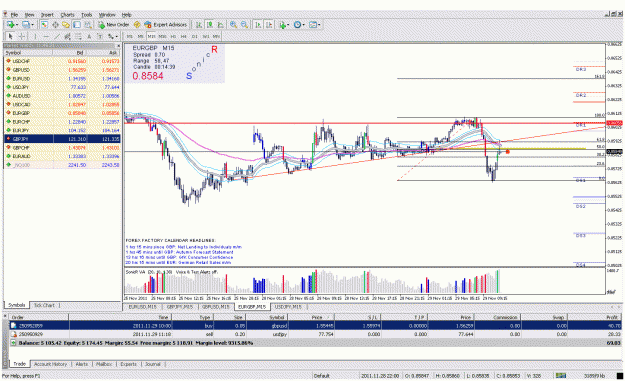This screenshot has height=381, width=625.
Task: Select the Crosshair tool
Action: point(22,36)
